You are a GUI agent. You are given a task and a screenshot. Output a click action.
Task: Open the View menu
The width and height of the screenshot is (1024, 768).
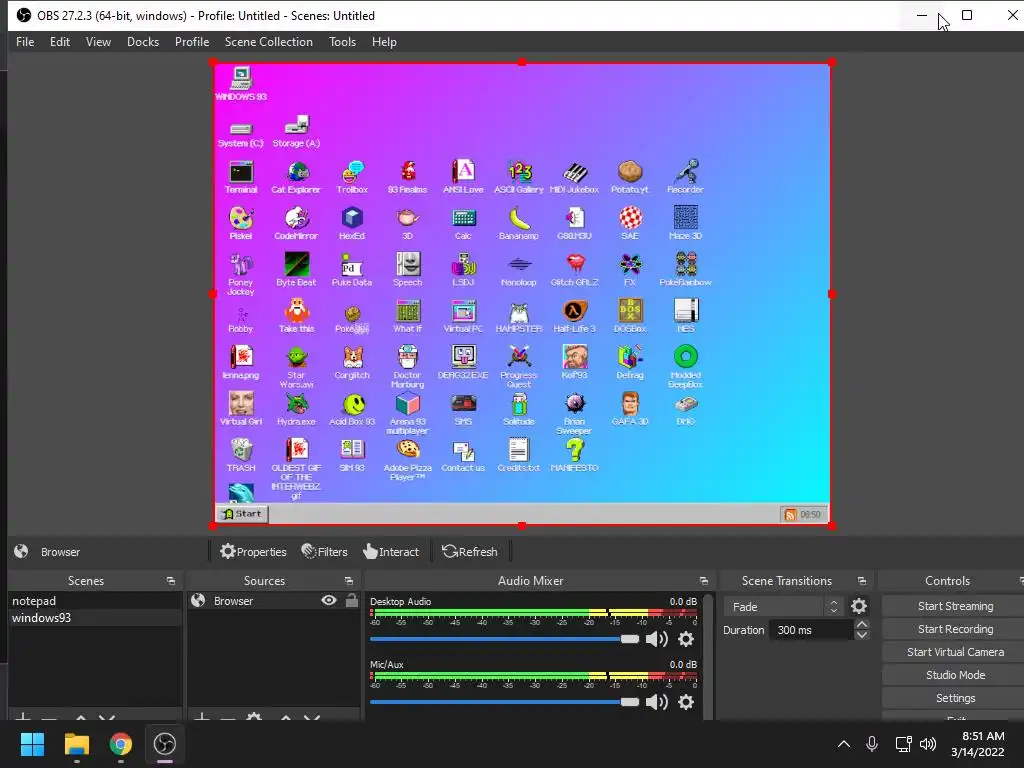[x=98, y=42]
